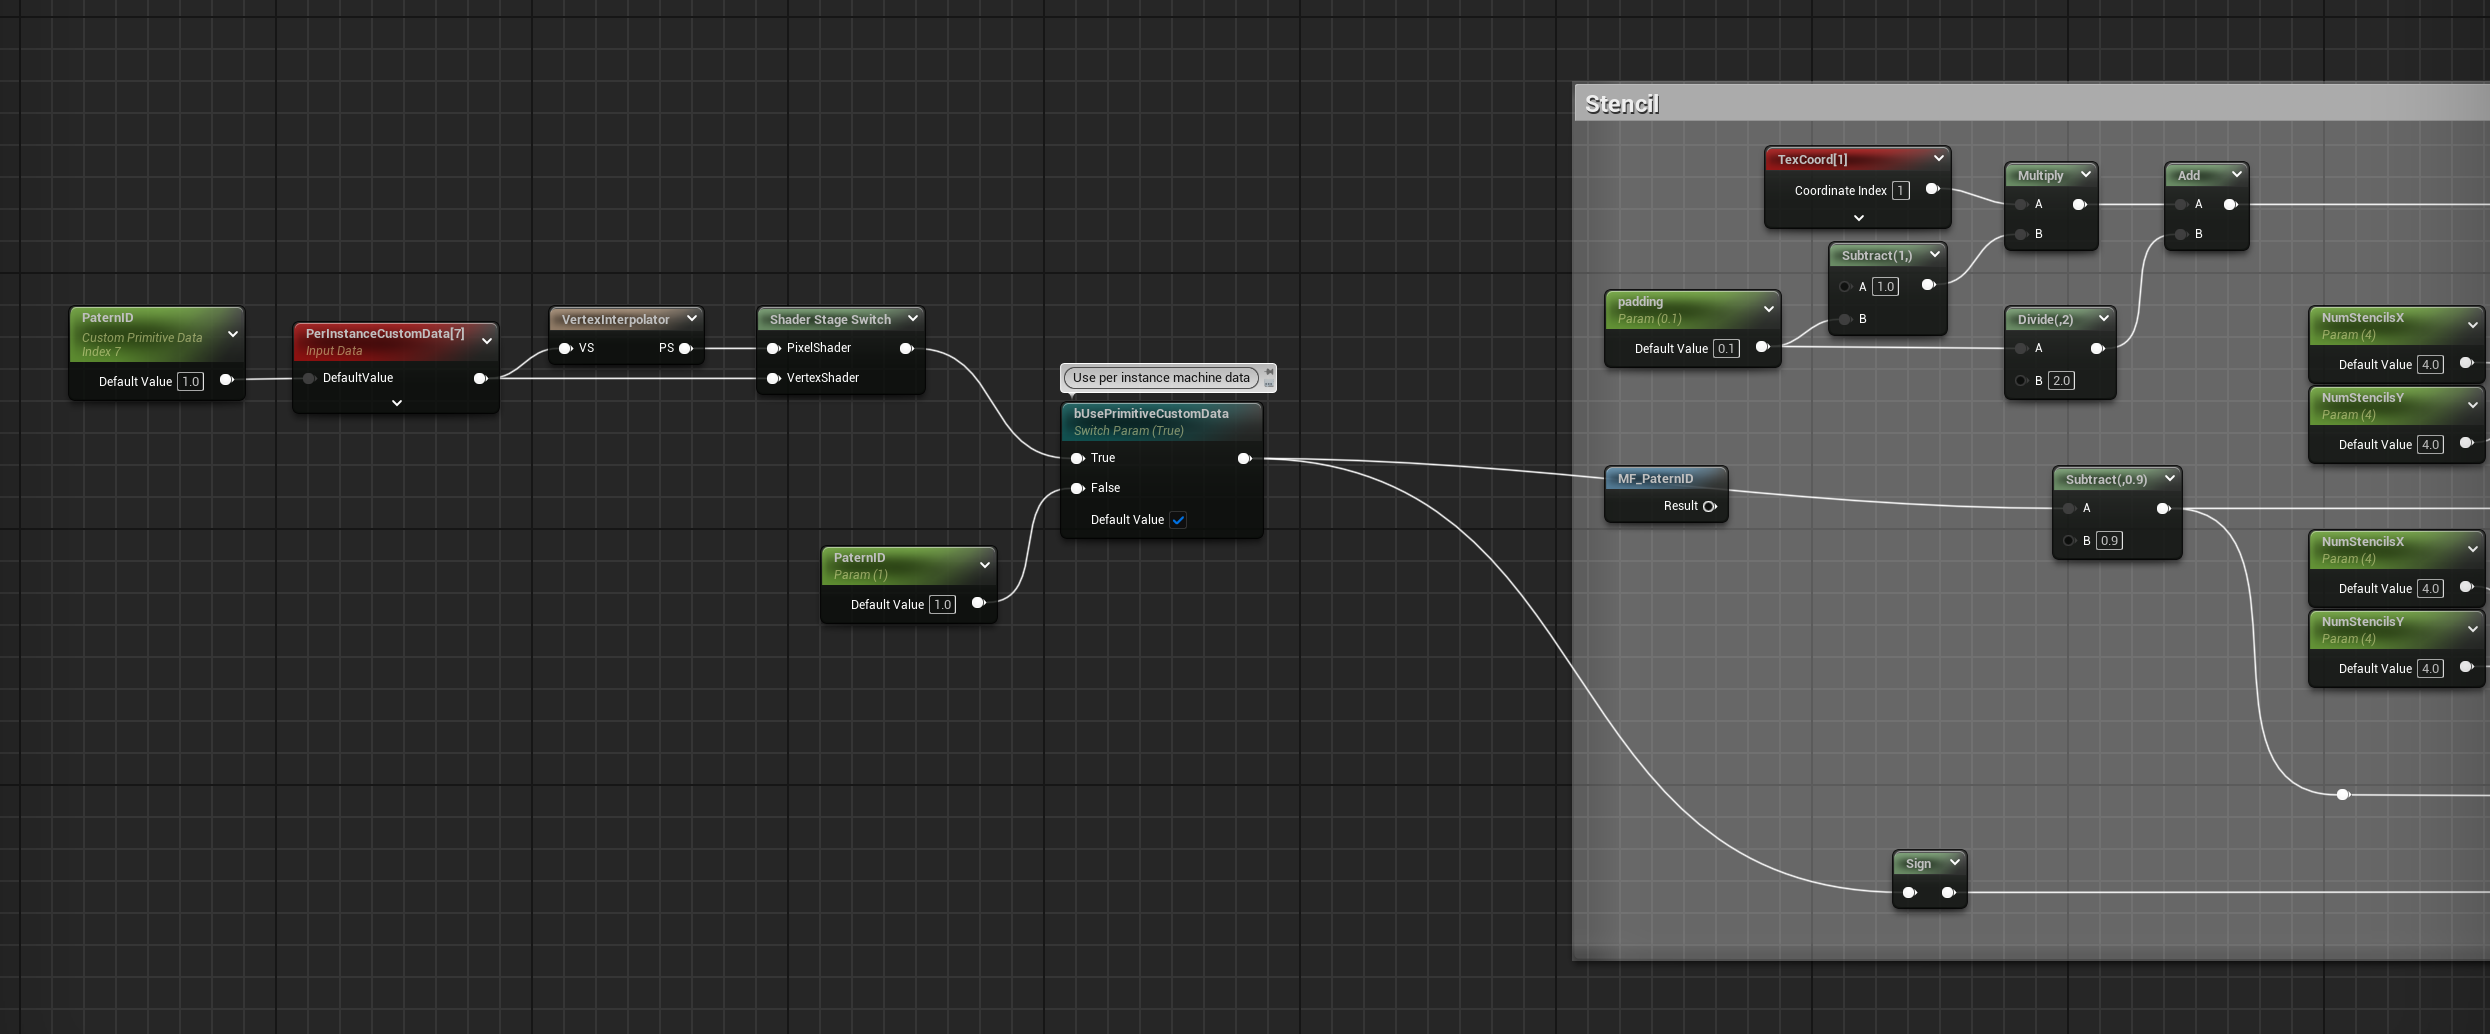This screenshot has width=2490, height=1034.
Task: Click the PS output pin on VertexInterpolator
Action: coord(686,348)
